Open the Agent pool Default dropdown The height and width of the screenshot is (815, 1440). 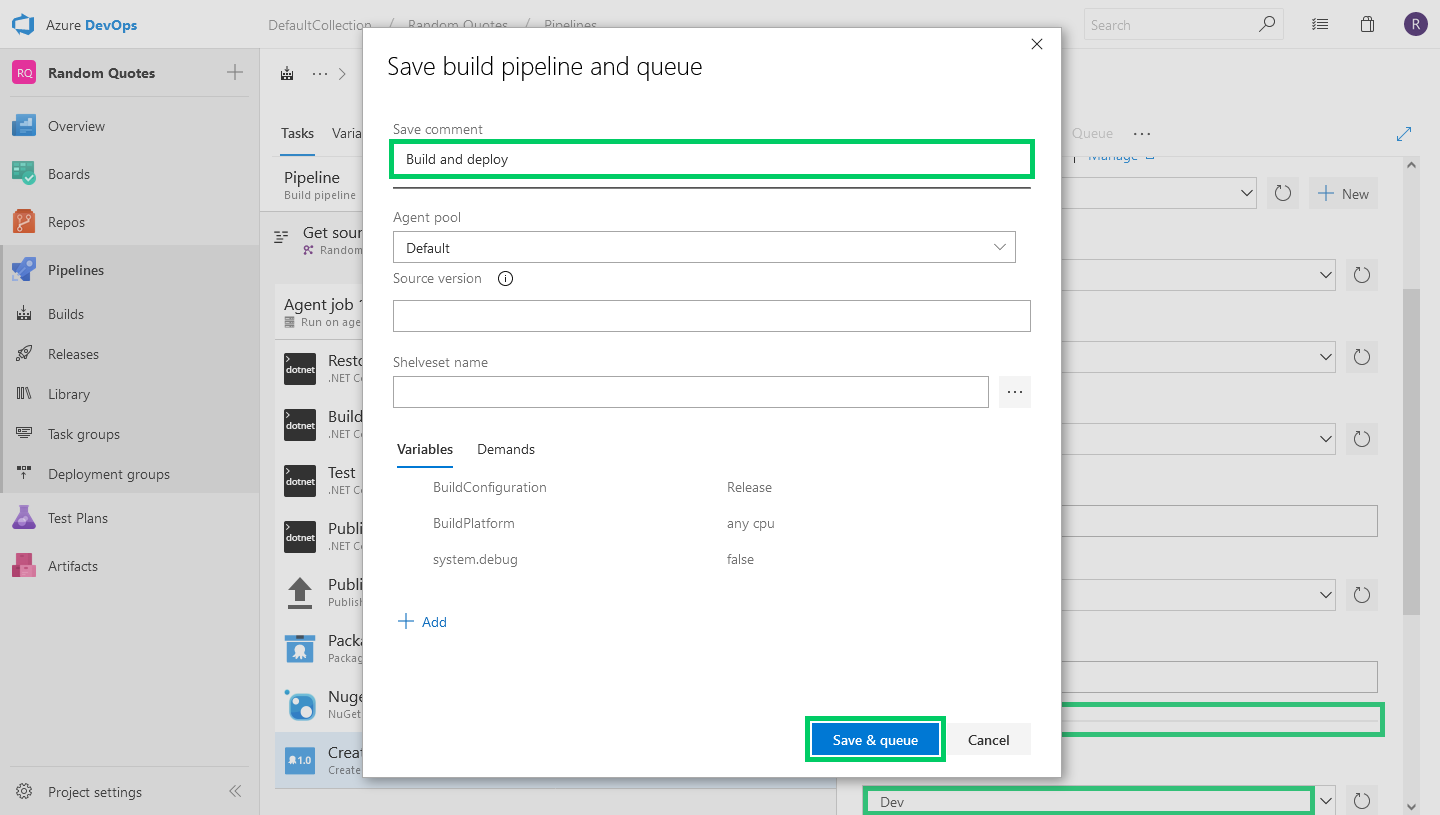click(x=704, y=247)
